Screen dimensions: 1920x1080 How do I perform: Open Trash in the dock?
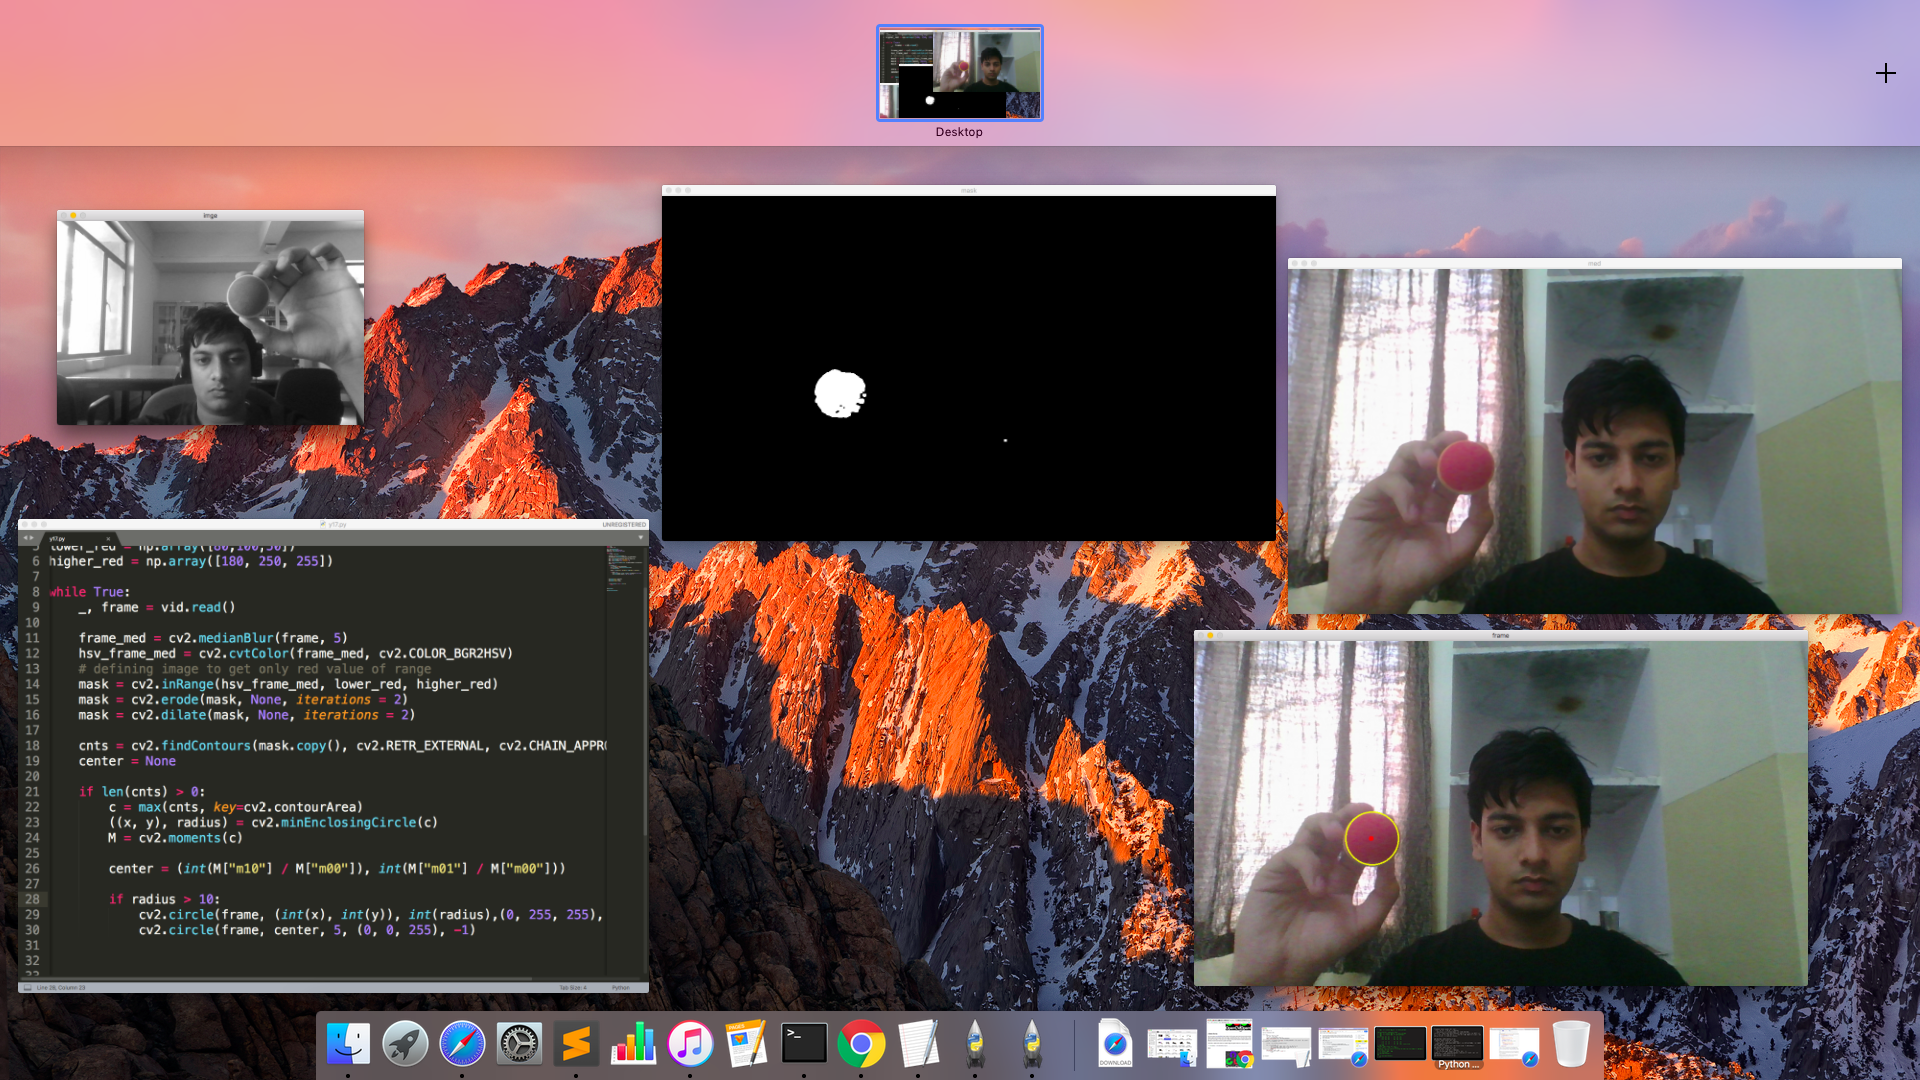point(1571,1044)
